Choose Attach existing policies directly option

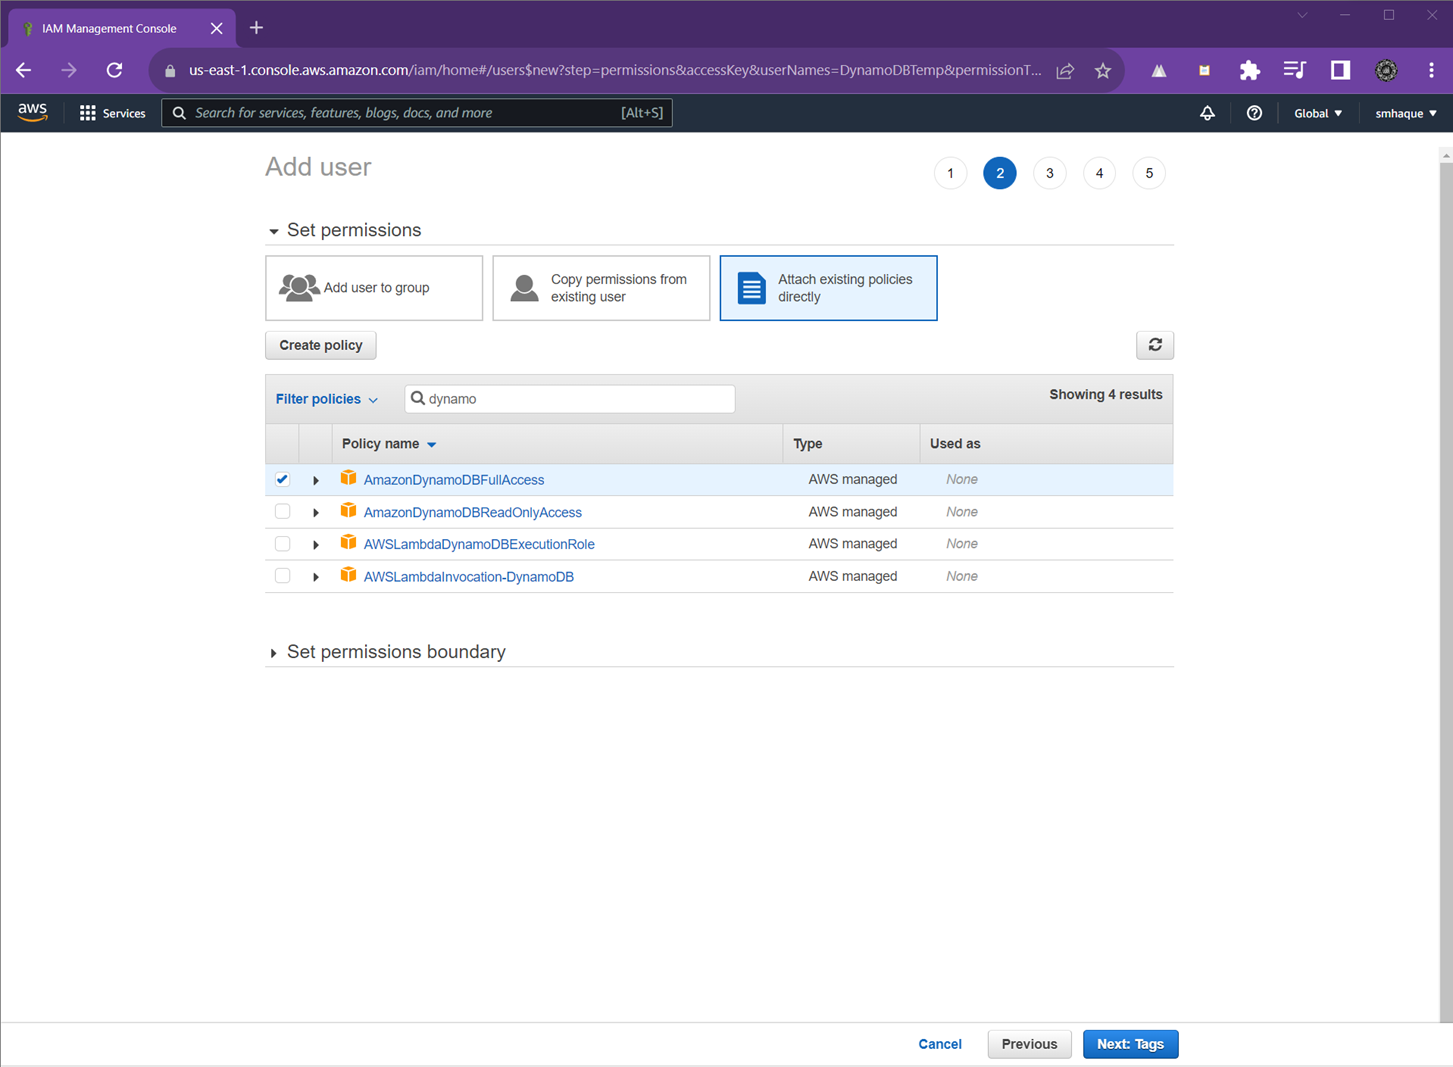pos(828,288)
